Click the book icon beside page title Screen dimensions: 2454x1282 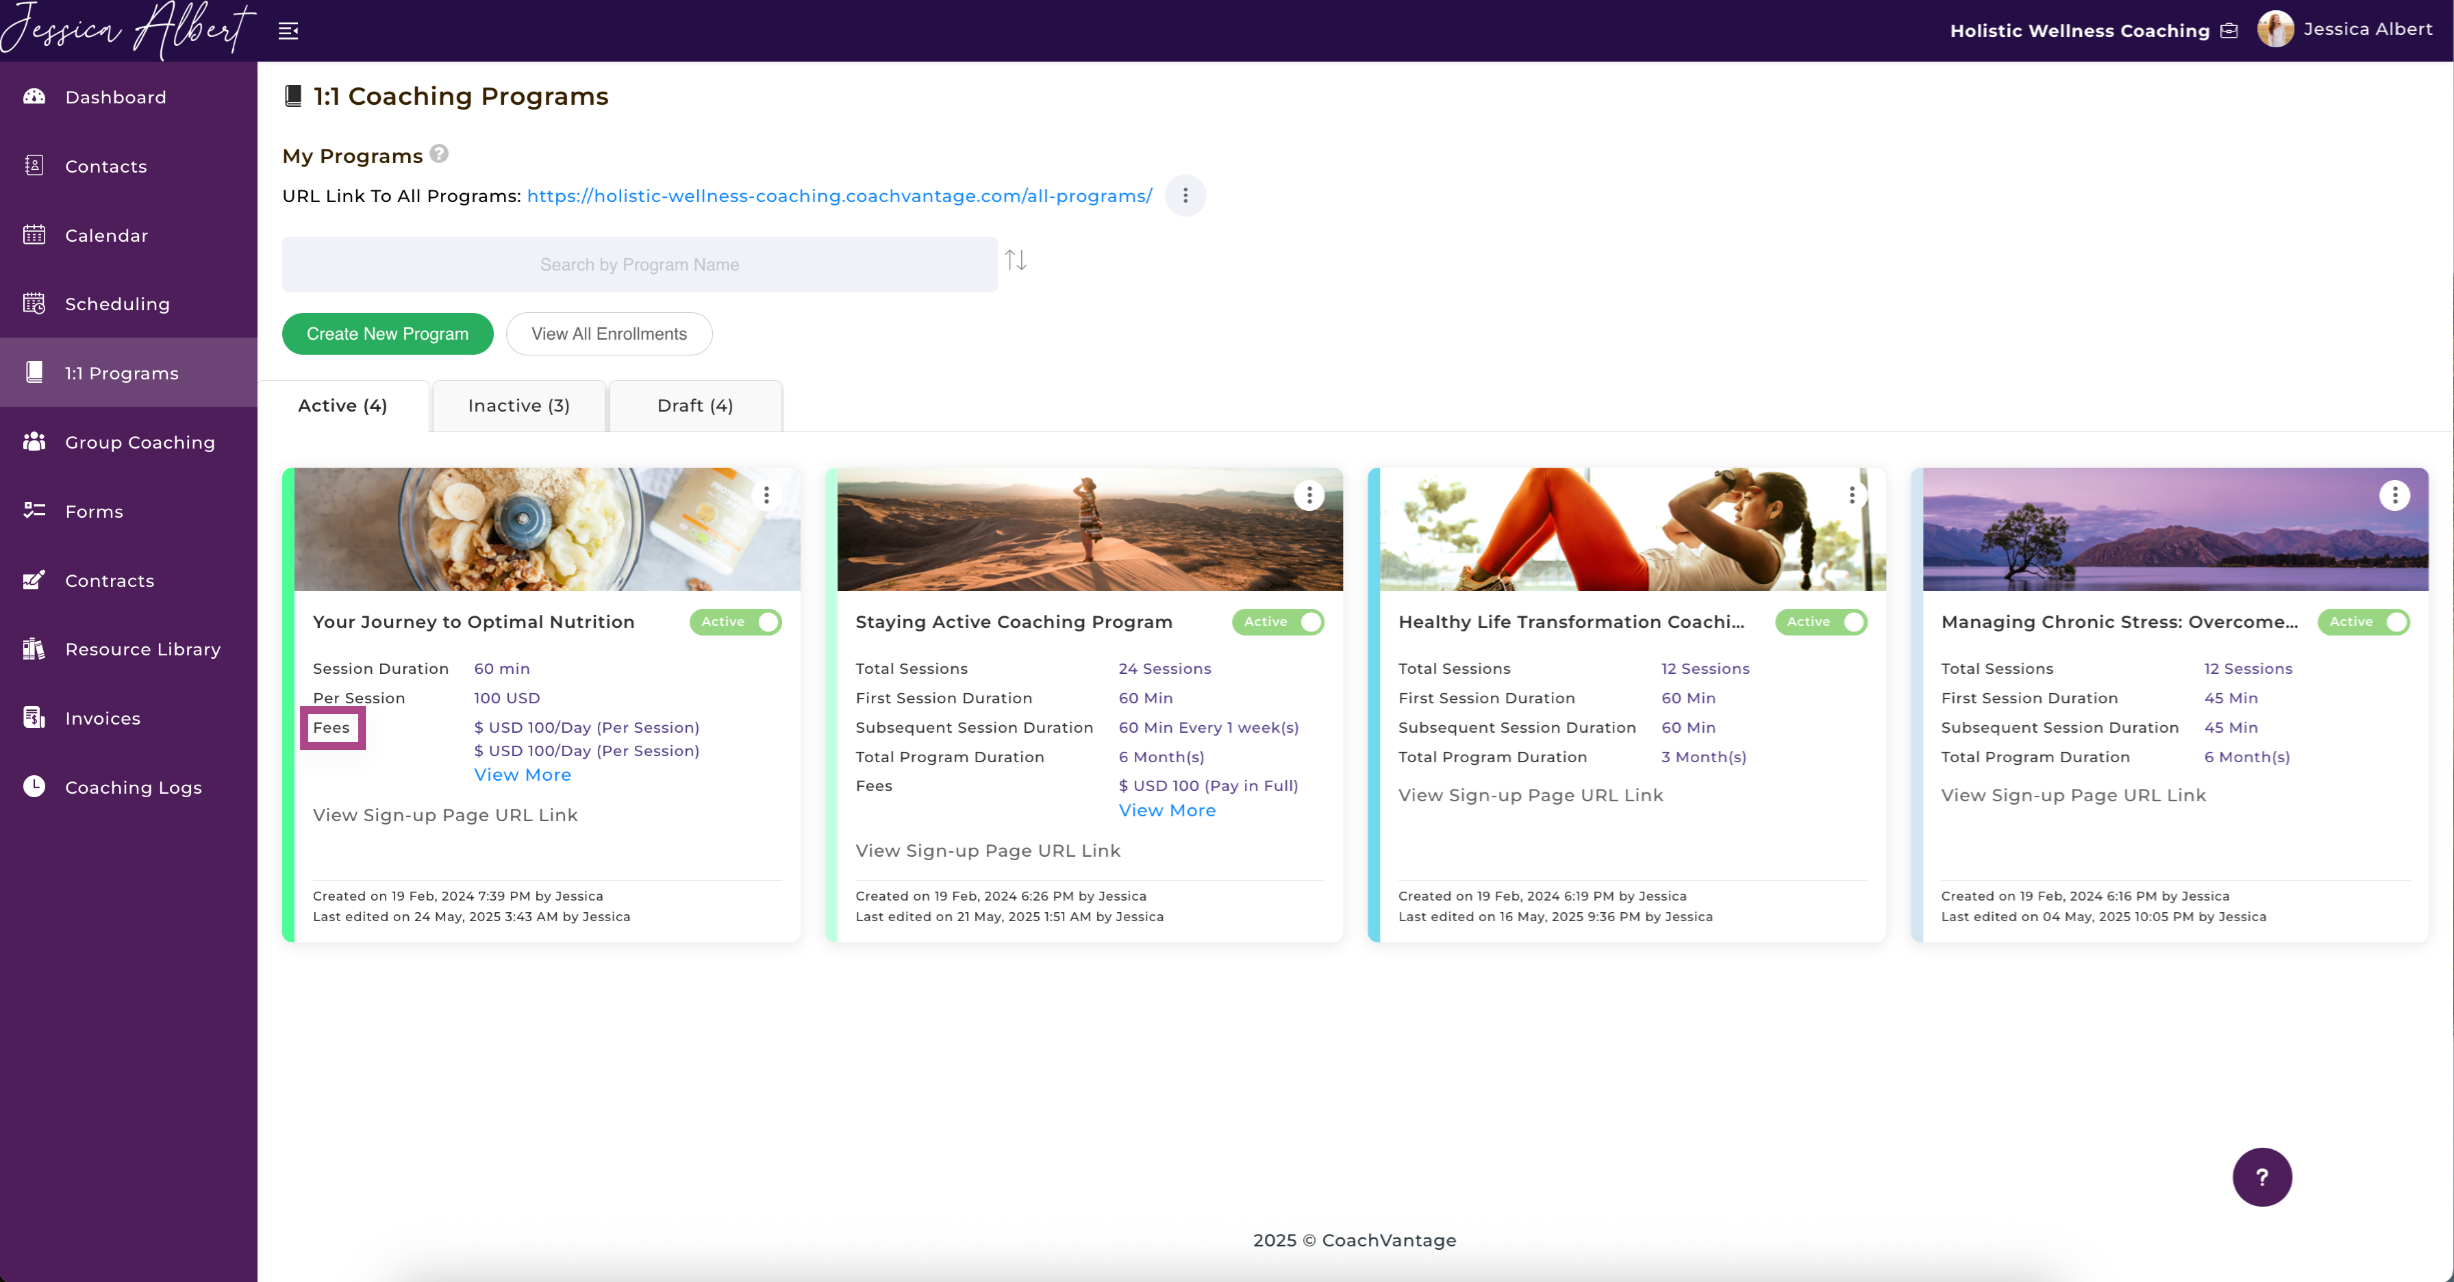coord(293,96)
